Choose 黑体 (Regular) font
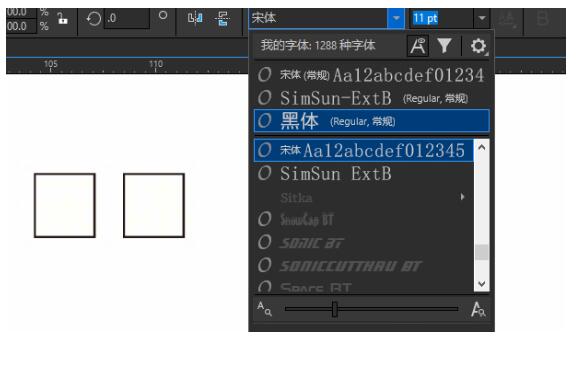 pyautogui.click(x=372, y=121)
